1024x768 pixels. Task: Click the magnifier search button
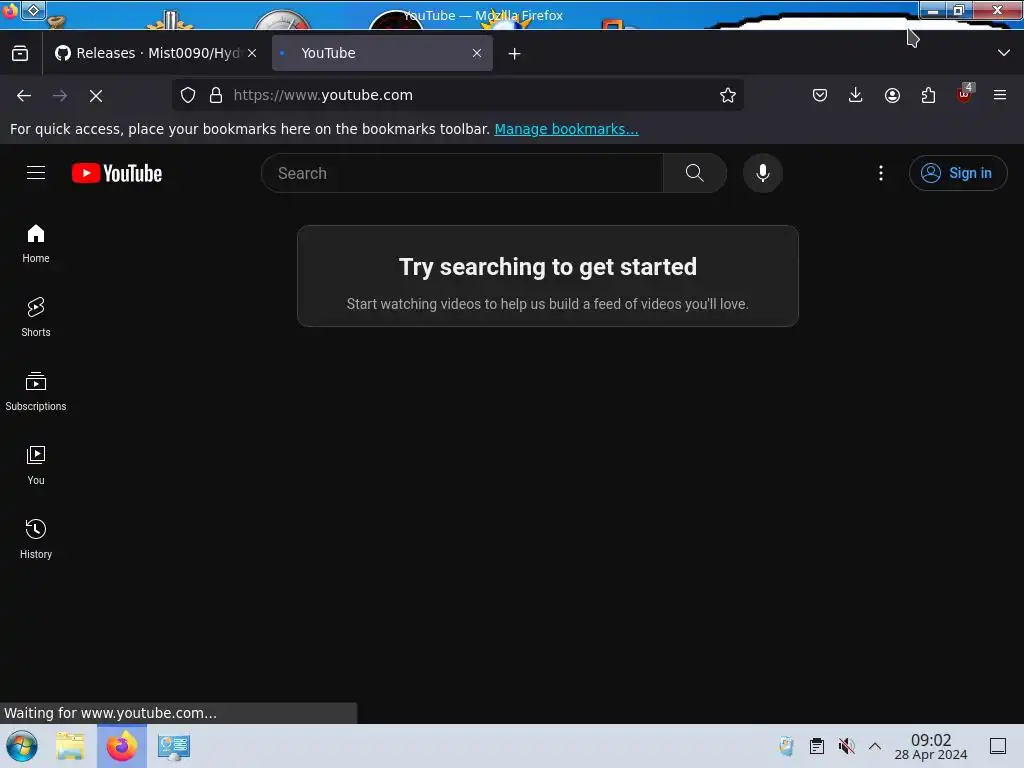[x=694, y=173]
